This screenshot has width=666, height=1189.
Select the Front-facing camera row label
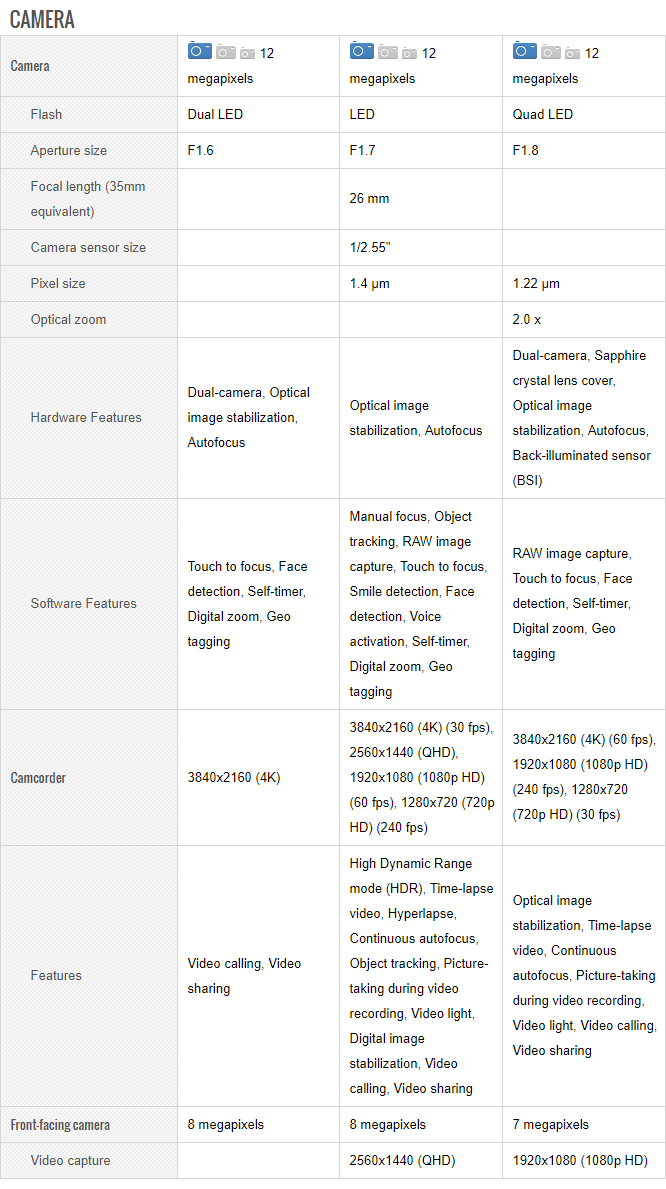click(60, 1125)
